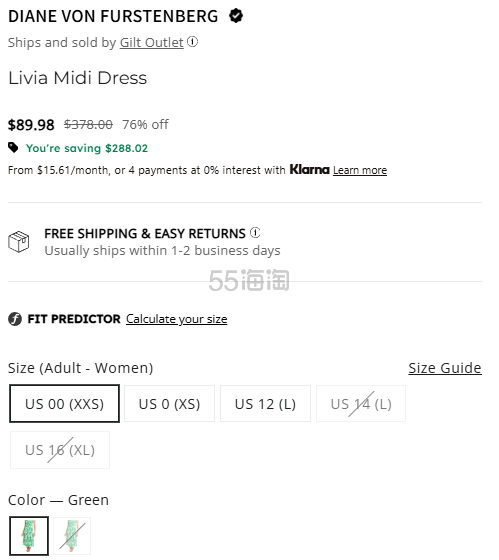Open the Gilt Outlet seller link
This screenshot has width=499, height=560.
pos(151,42)
